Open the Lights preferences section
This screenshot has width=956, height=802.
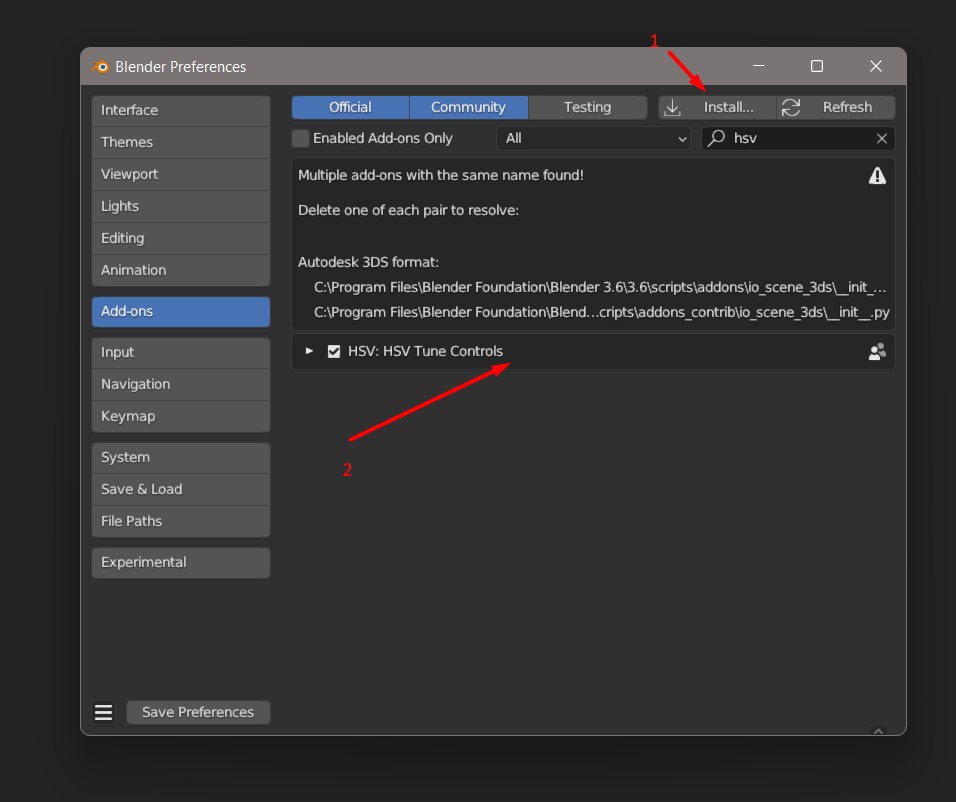pyautogui.click(x=180, y=206)
